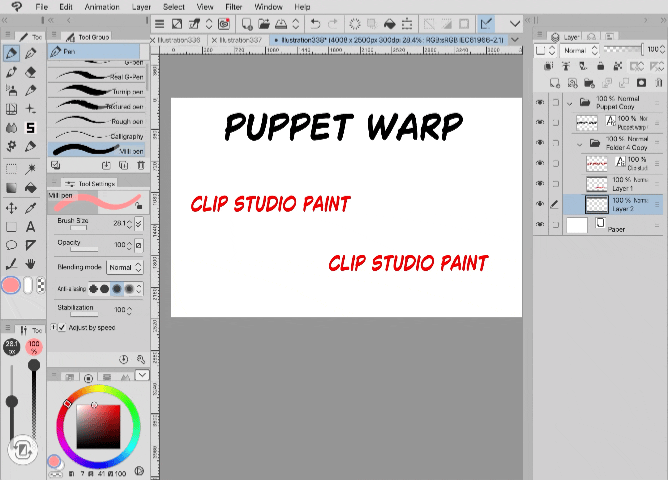The image size is (668, 480).
Task: Toggle the lock icon on Milli pen preview
Action: click(138, 206)
